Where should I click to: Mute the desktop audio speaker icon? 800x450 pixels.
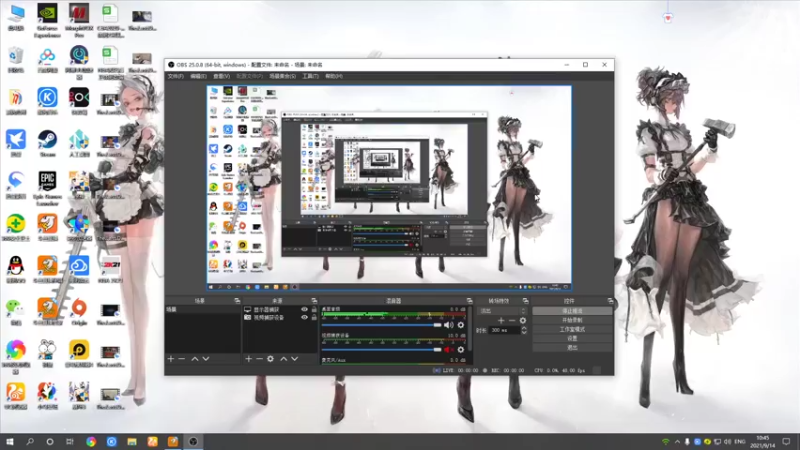click(448, 325)
